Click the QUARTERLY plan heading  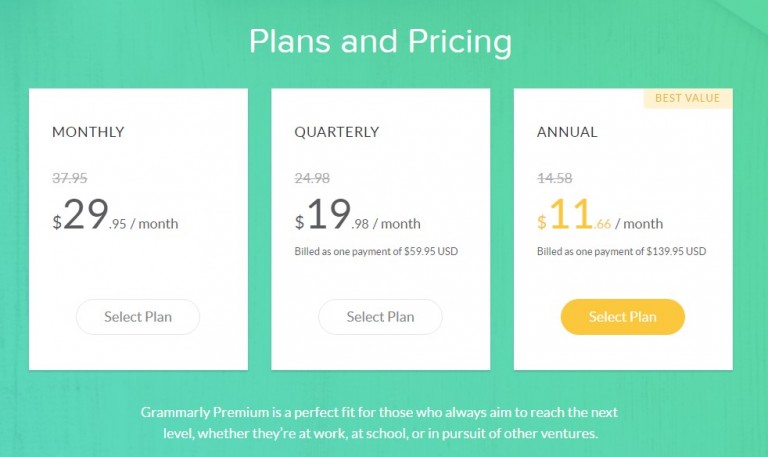coord(336,132)
